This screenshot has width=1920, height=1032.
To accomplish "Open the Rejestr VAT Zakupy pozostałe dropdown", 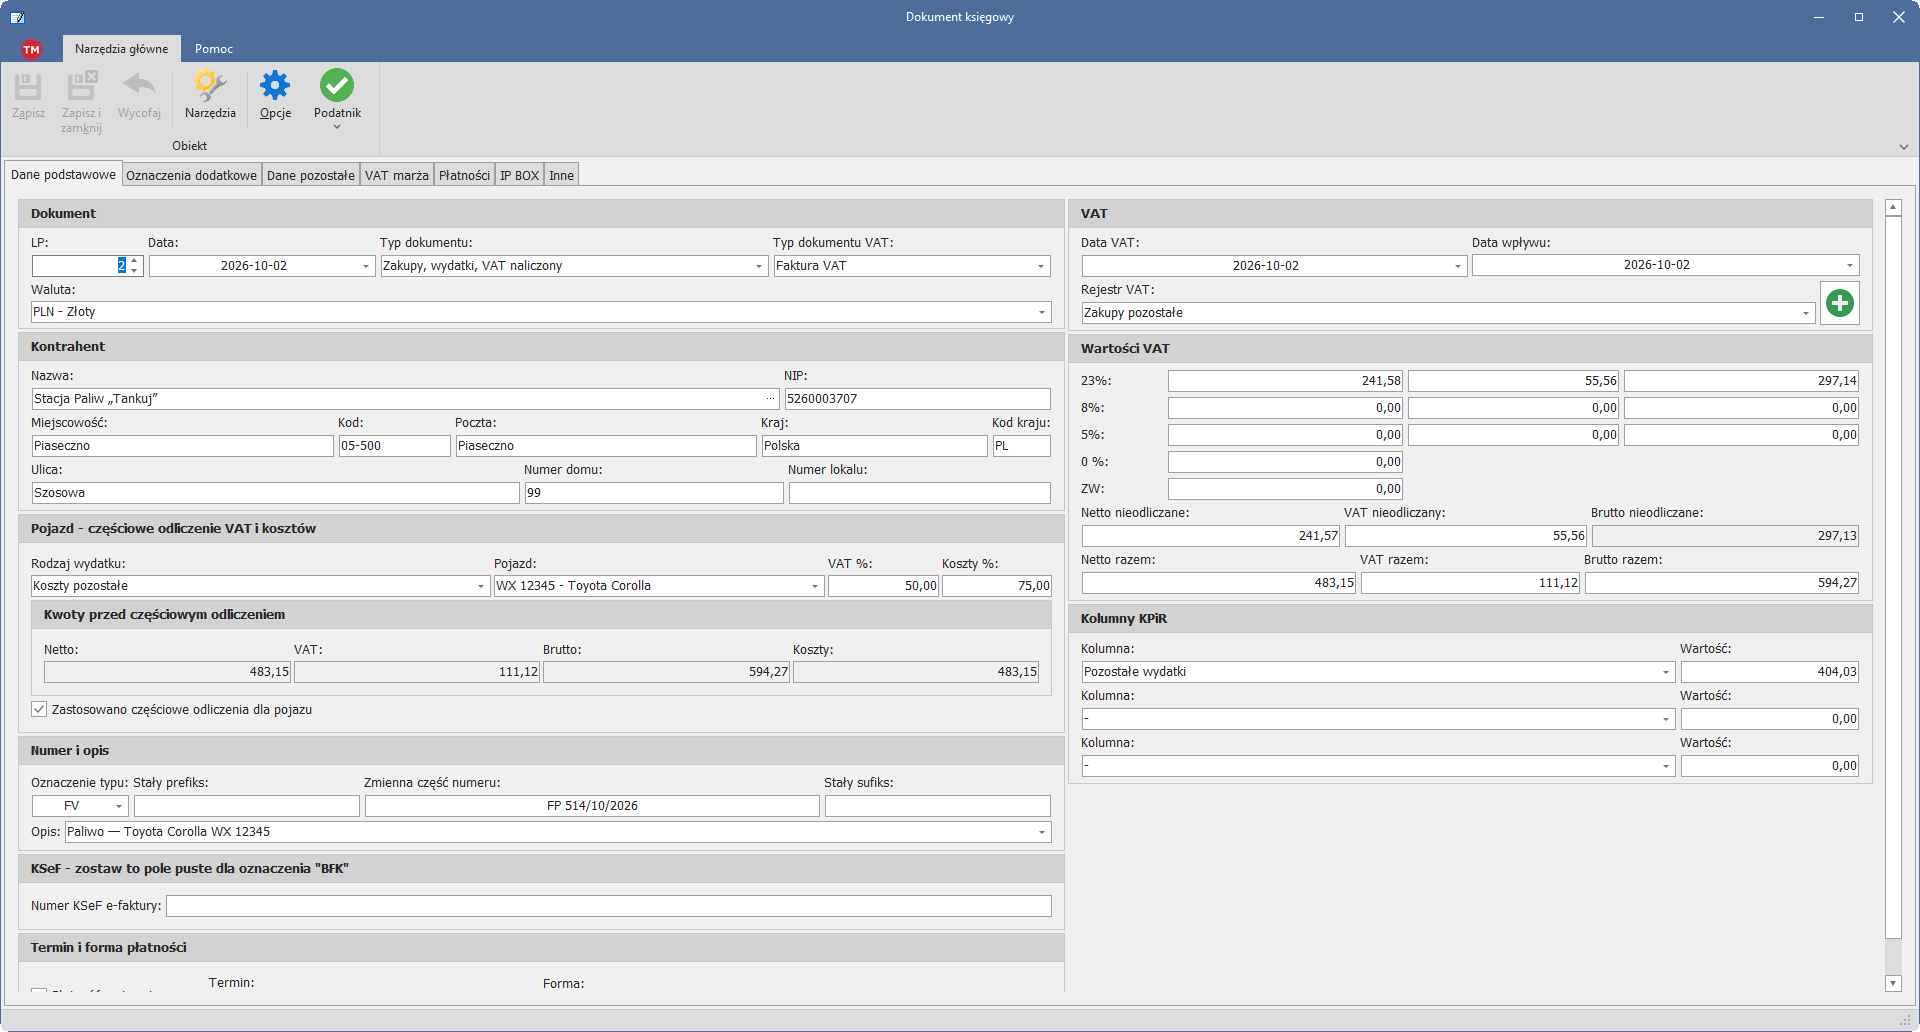I will click(x=1806, y=313).
